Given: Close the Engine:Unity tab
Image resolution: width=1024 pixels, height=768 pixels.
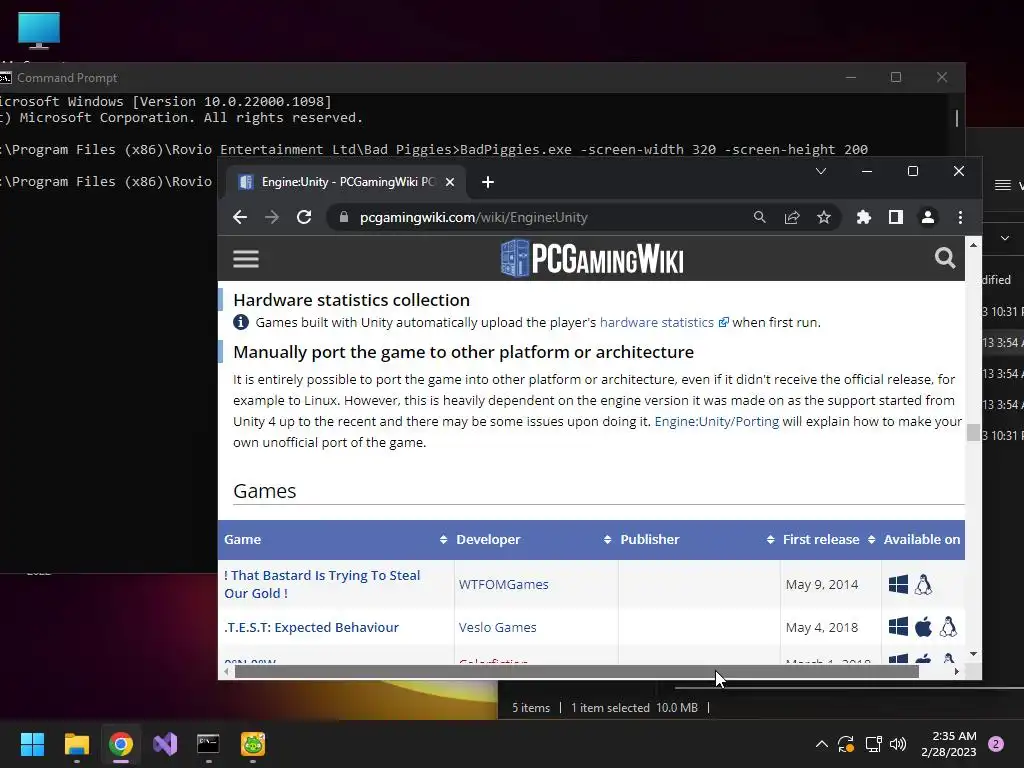Looking at the screenshot, I should point(449,182).
